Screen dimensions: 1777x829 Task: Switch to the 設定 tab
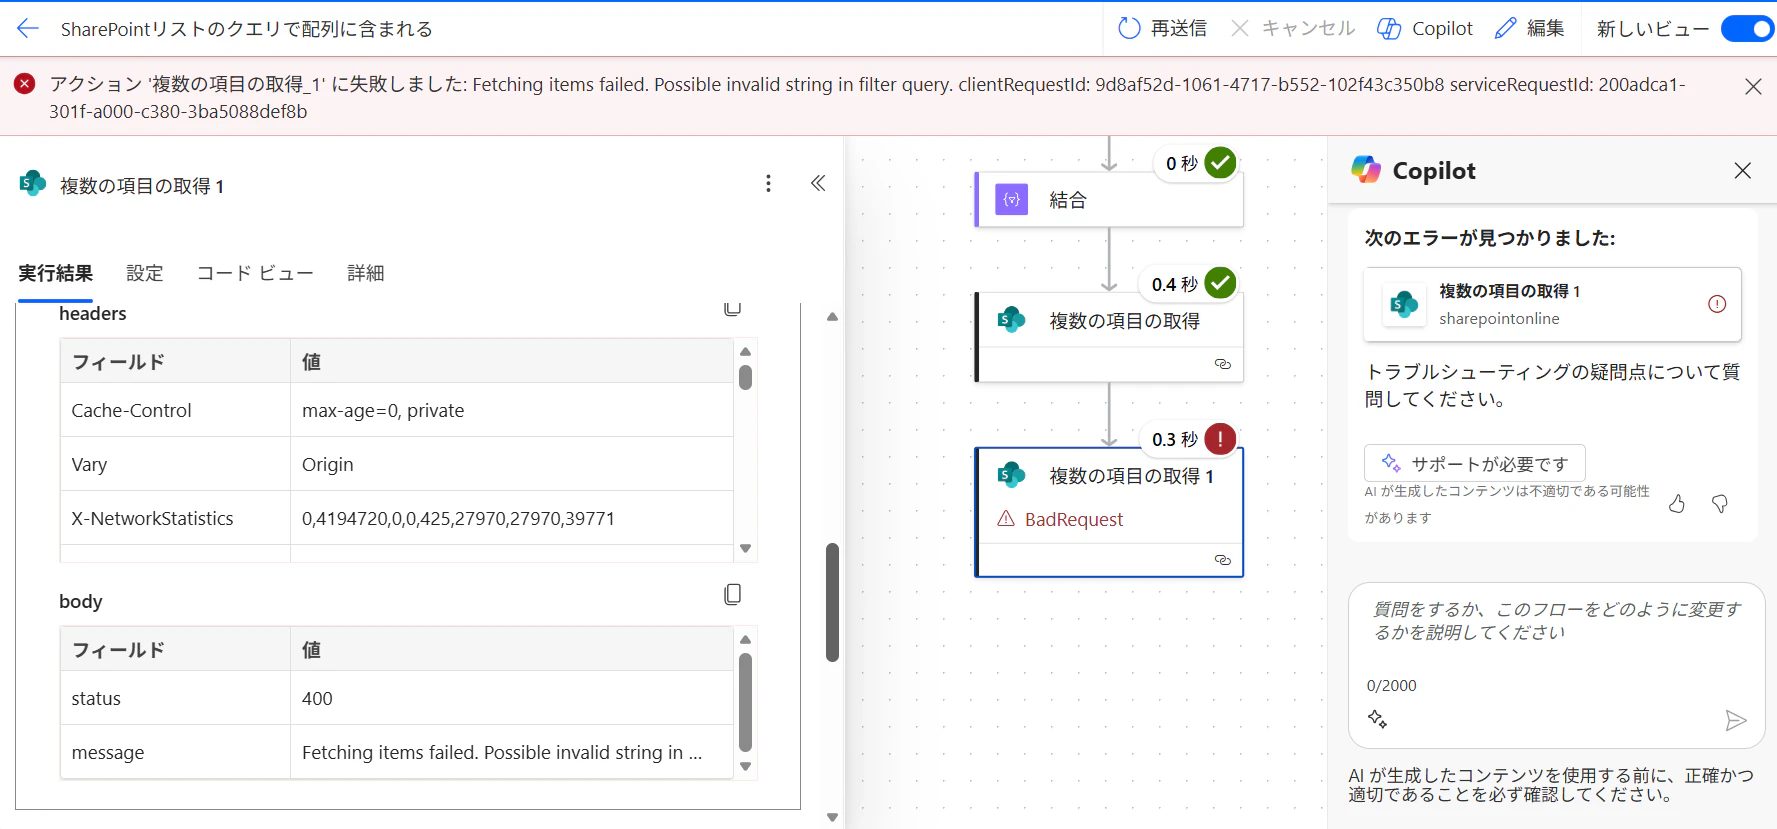click(x=145, y=273)
